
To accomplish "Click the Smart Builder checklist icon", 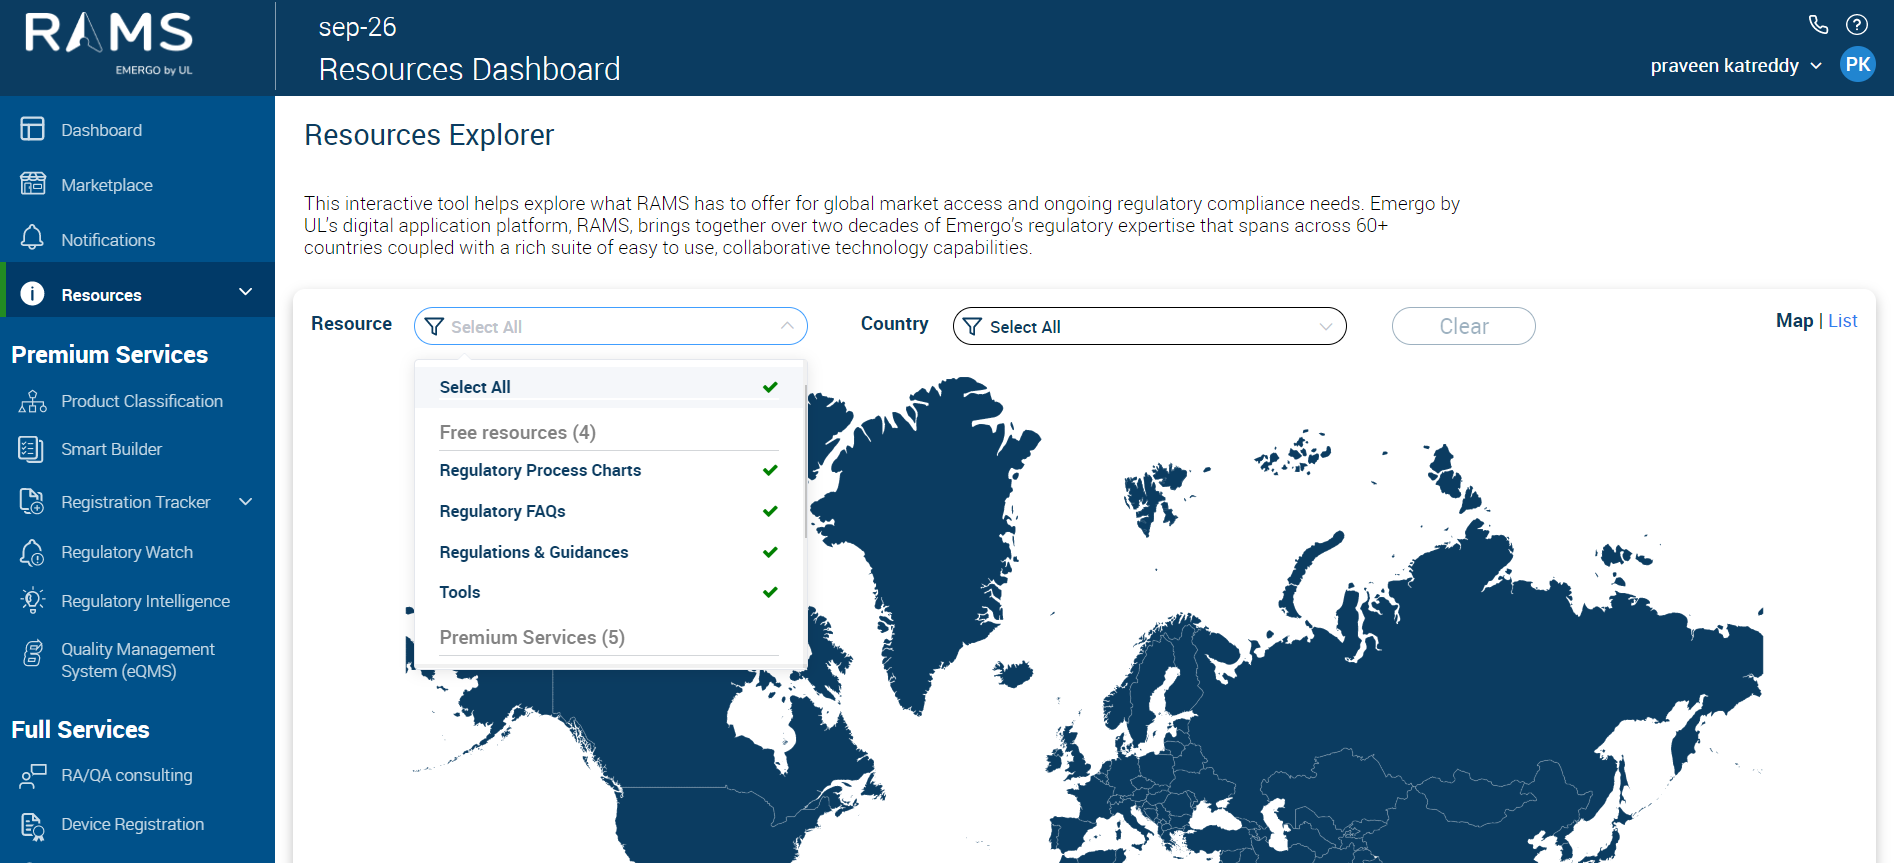I will [31, 449].
